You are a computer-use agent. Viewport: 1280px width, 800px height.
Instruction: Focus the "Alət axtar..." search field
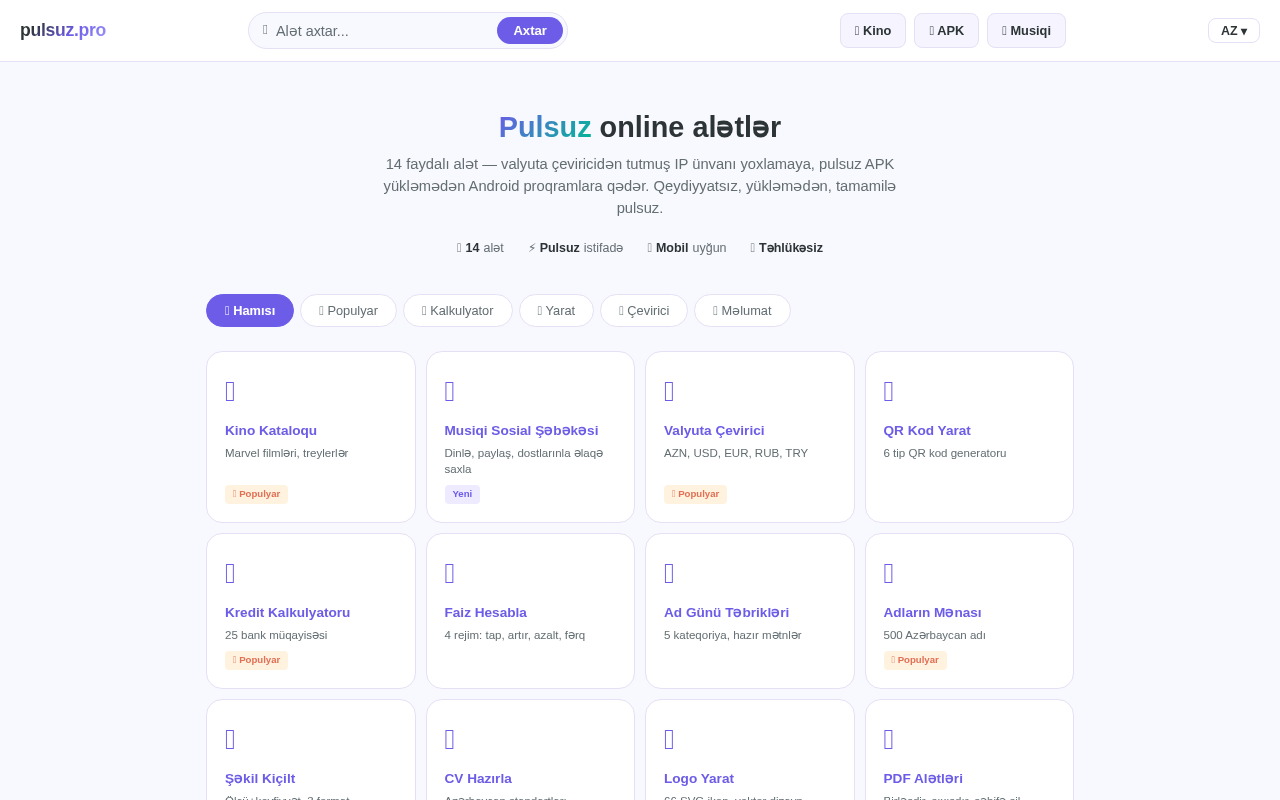pyautogui.click(x=382, y=31)
